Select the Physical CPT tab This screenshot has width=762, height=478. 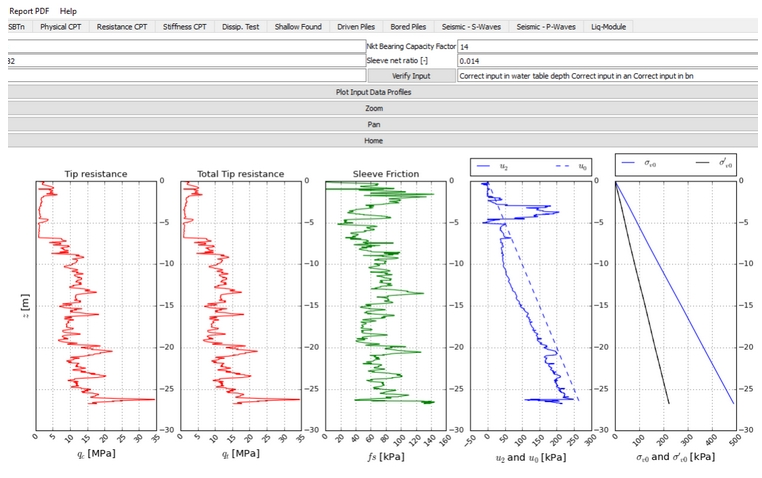coord(61,27)
